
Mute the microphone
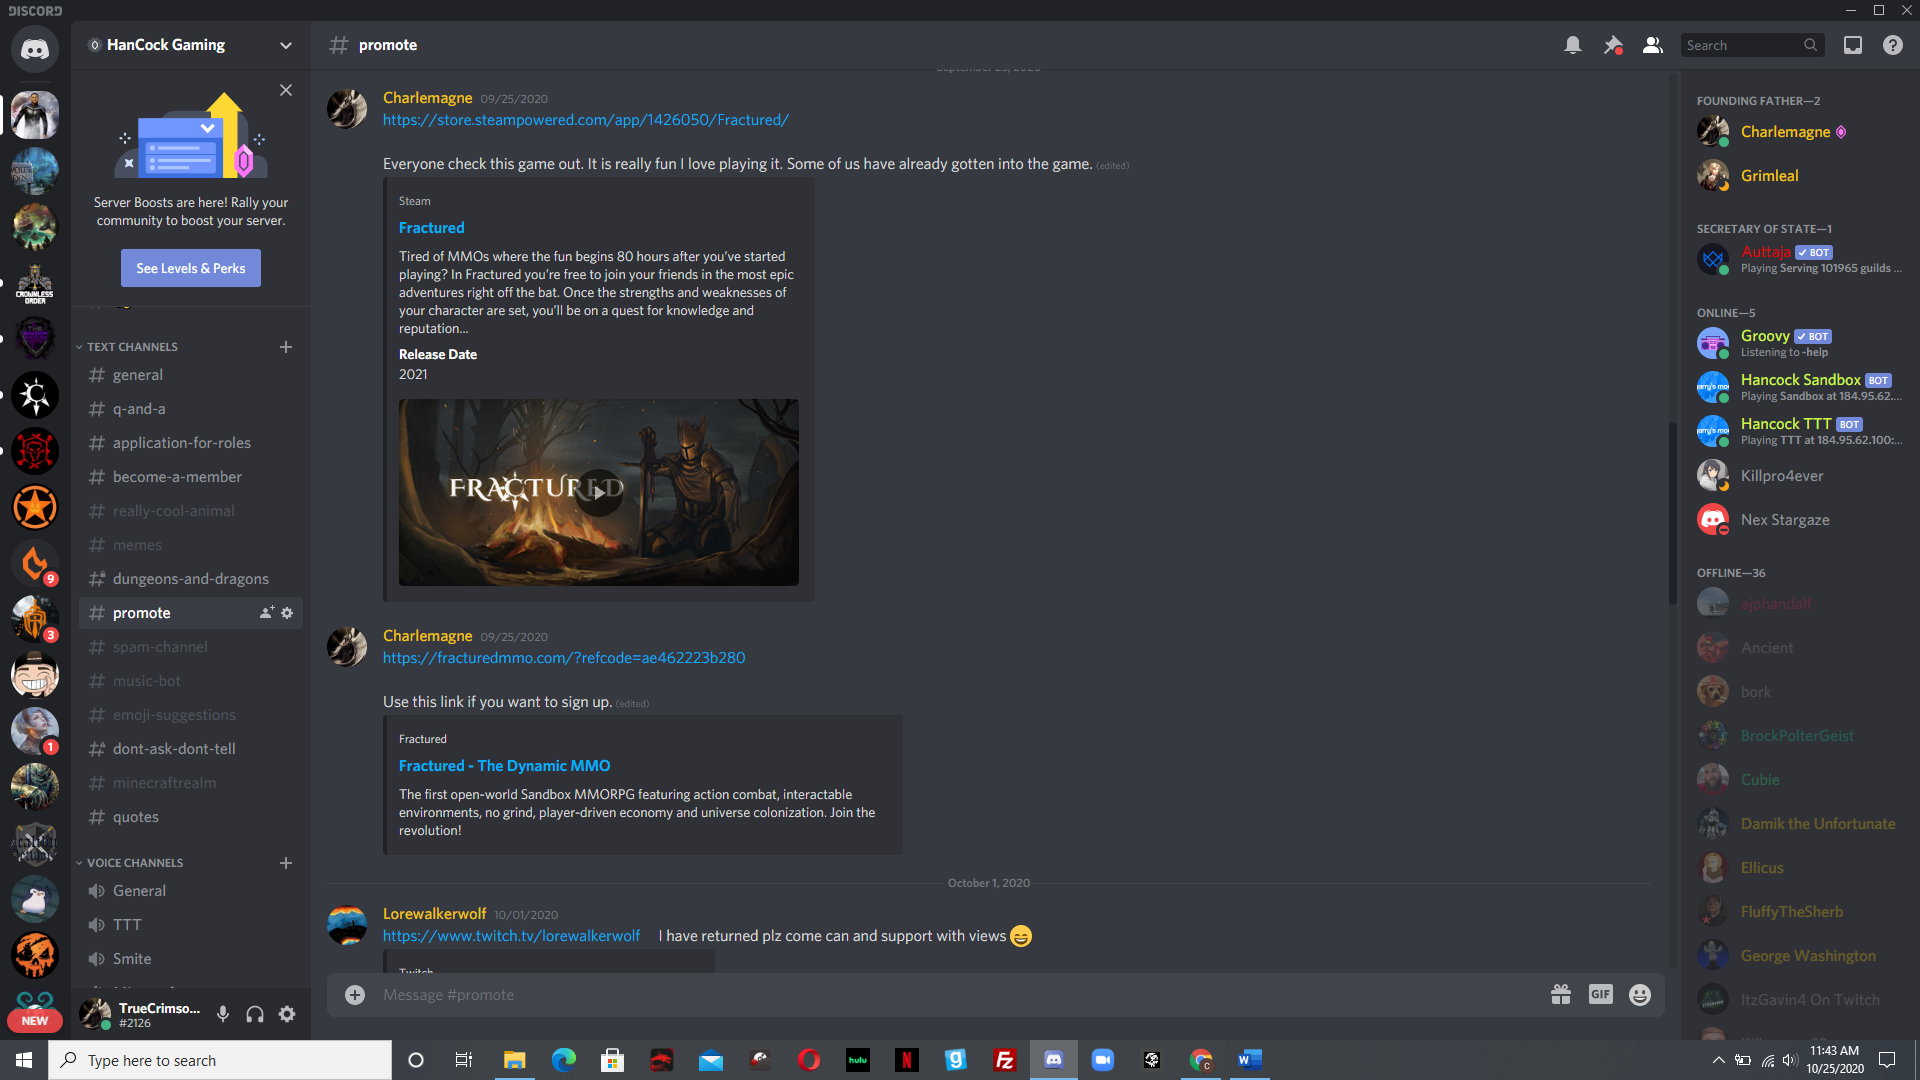223,1014
